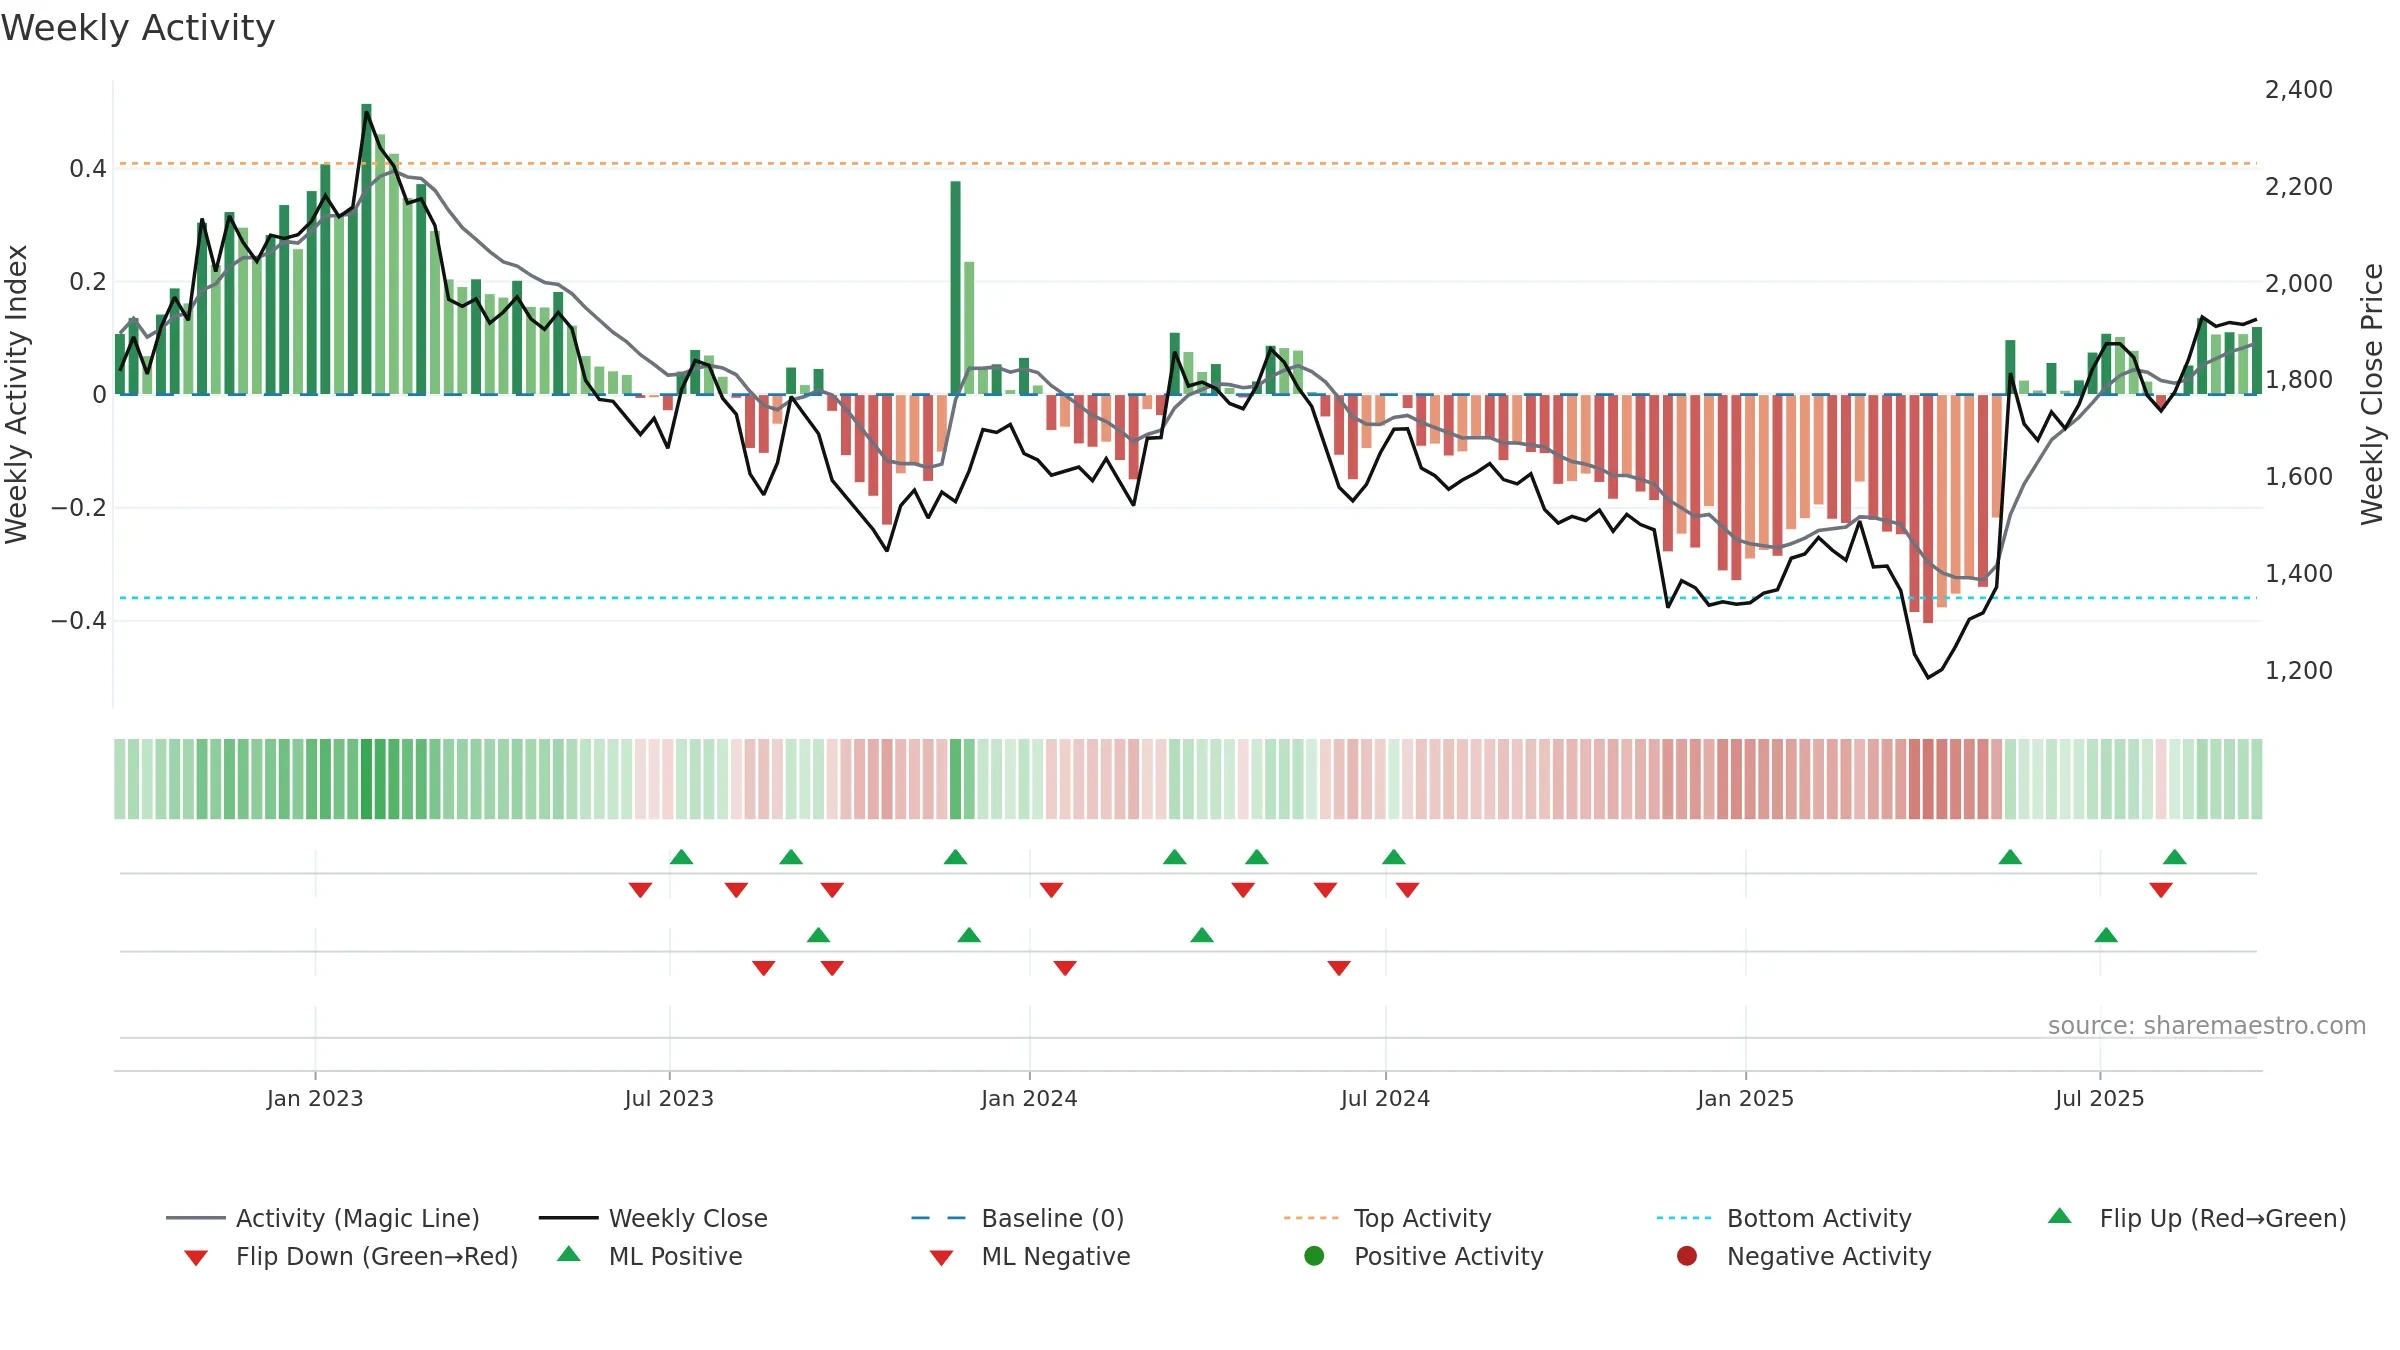Click the Jan 2025 axis label
Image resolution: width=2400 pixels, height=1350 pixels.
[x=1745, y=1098]
